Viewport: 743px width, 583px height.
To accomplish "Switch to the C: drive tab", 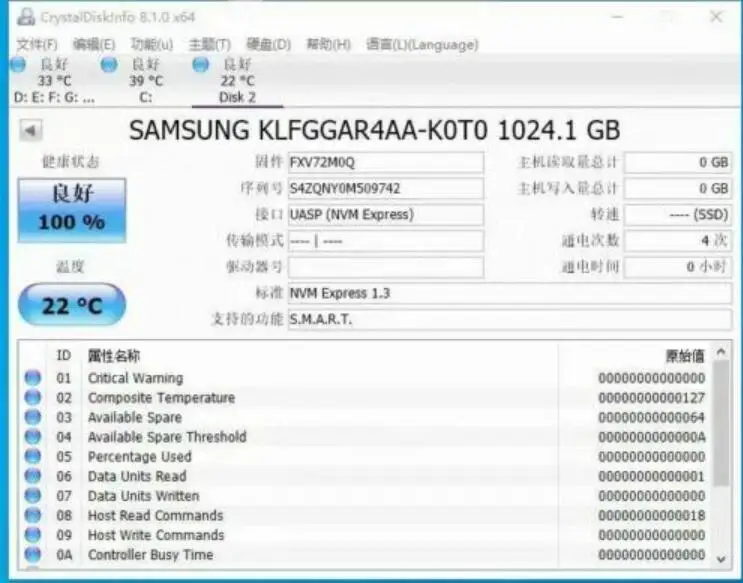I will tap(145, 81).
